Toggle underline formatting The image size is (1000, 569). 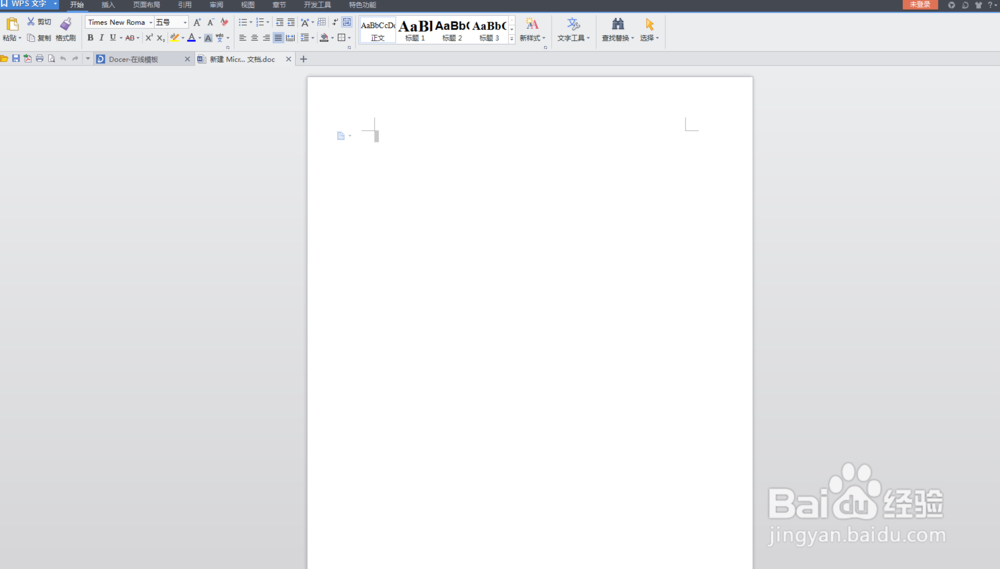[113, 38]
